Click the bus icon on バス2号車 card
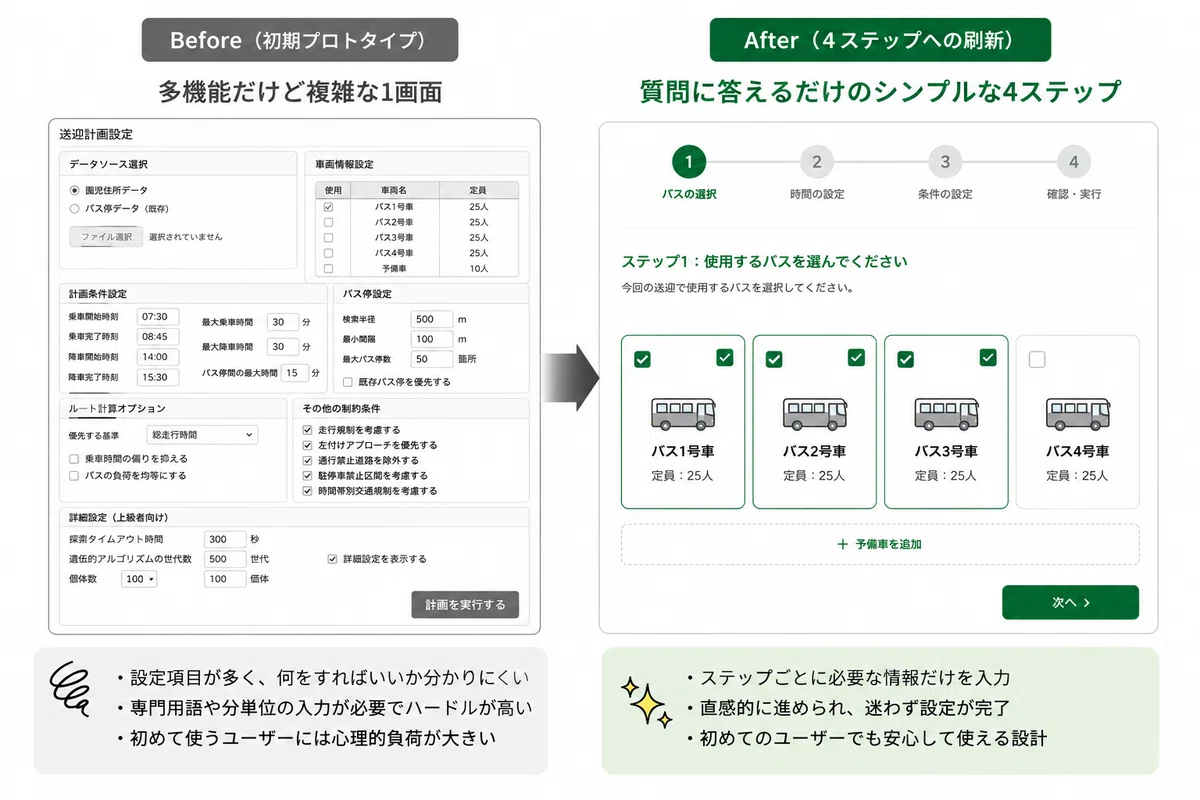The width and height of the screenshot is (1200, 800). pyautogui.click(x=814, y=414)
